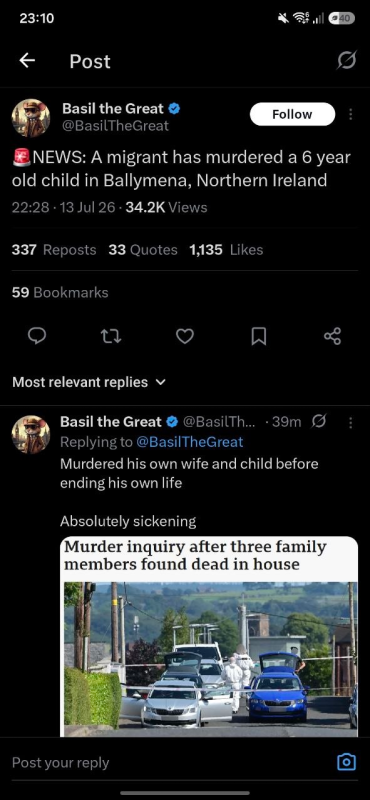Tap the repost arrows icon
Viewport: 370px width, 800px height.
point(111,336)
